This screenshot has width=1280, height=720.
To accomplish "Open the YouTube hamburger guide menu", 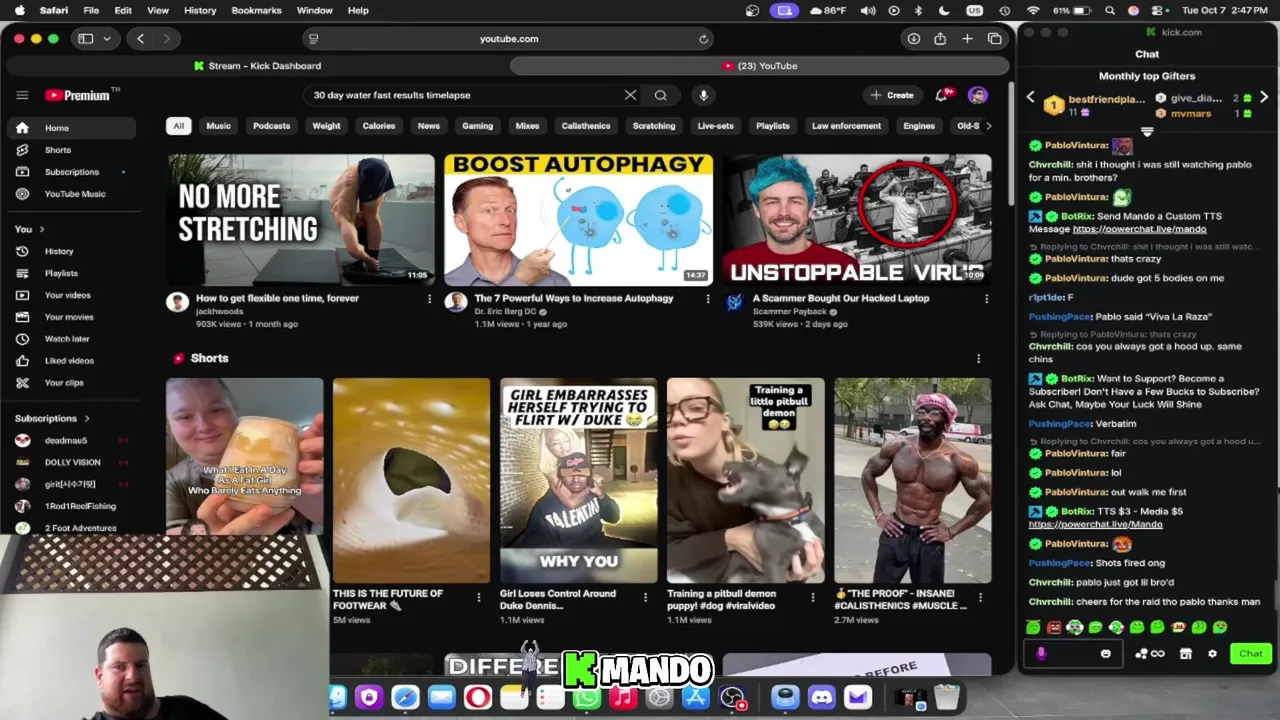I will click(x=22, y=95).
